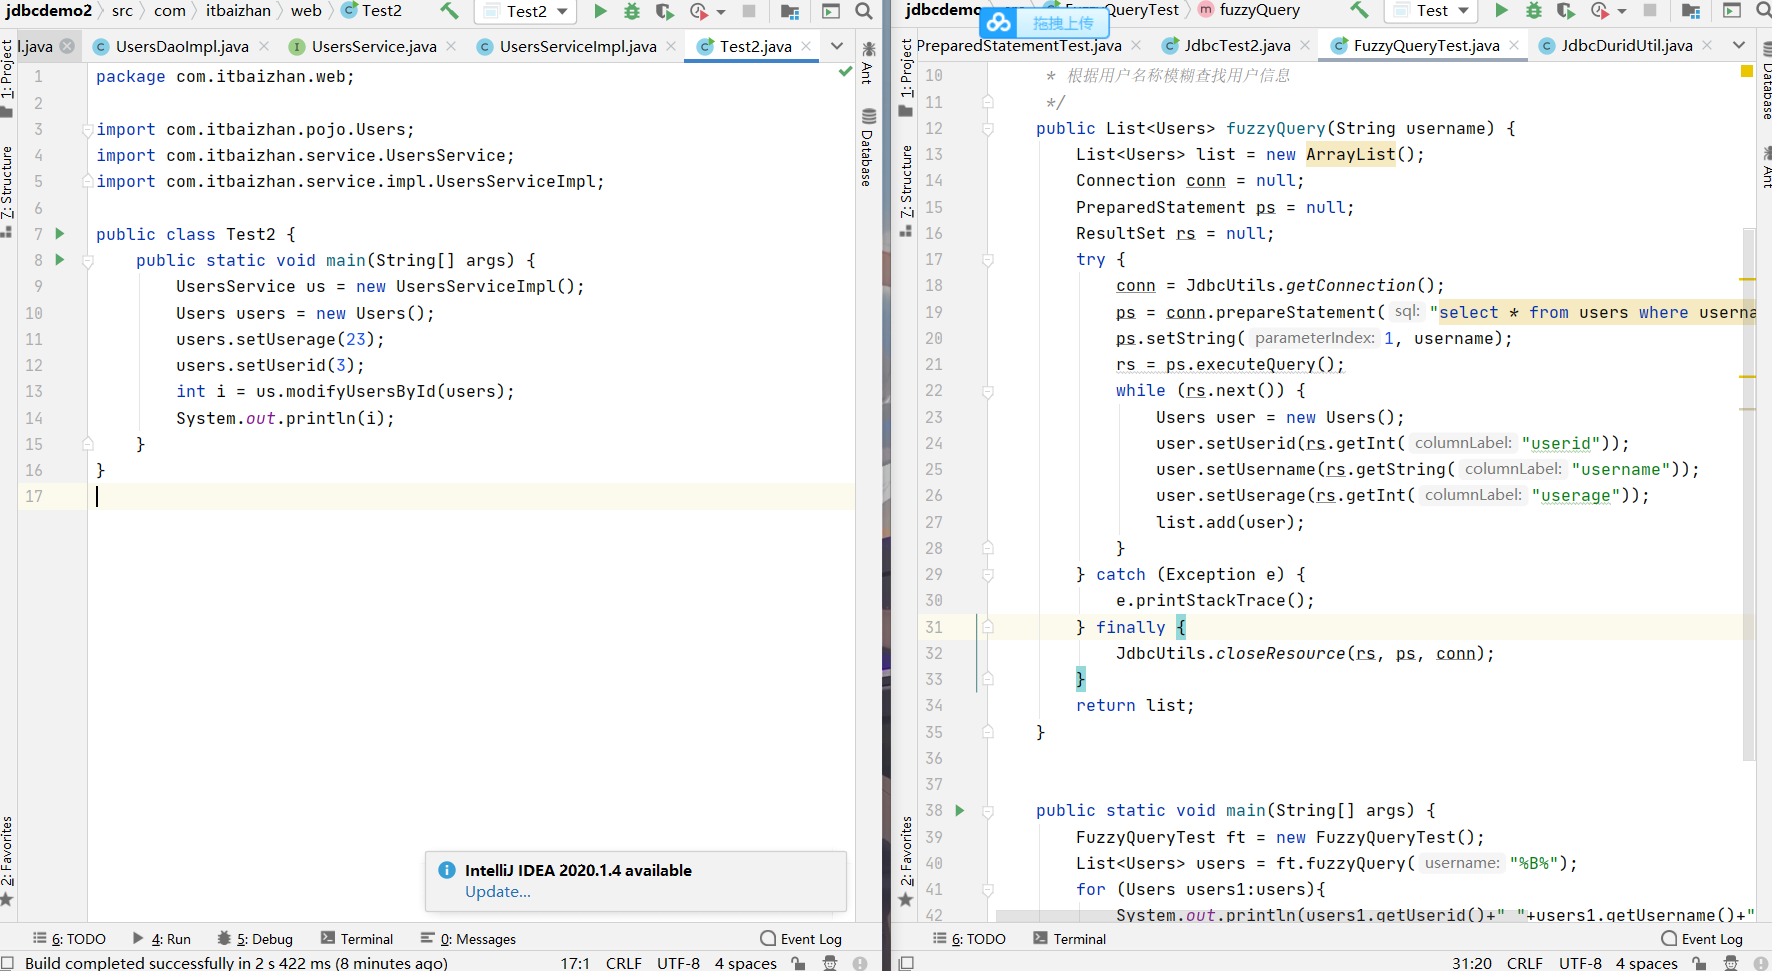
Task: Open Terminal in left window
Action: 357,939
